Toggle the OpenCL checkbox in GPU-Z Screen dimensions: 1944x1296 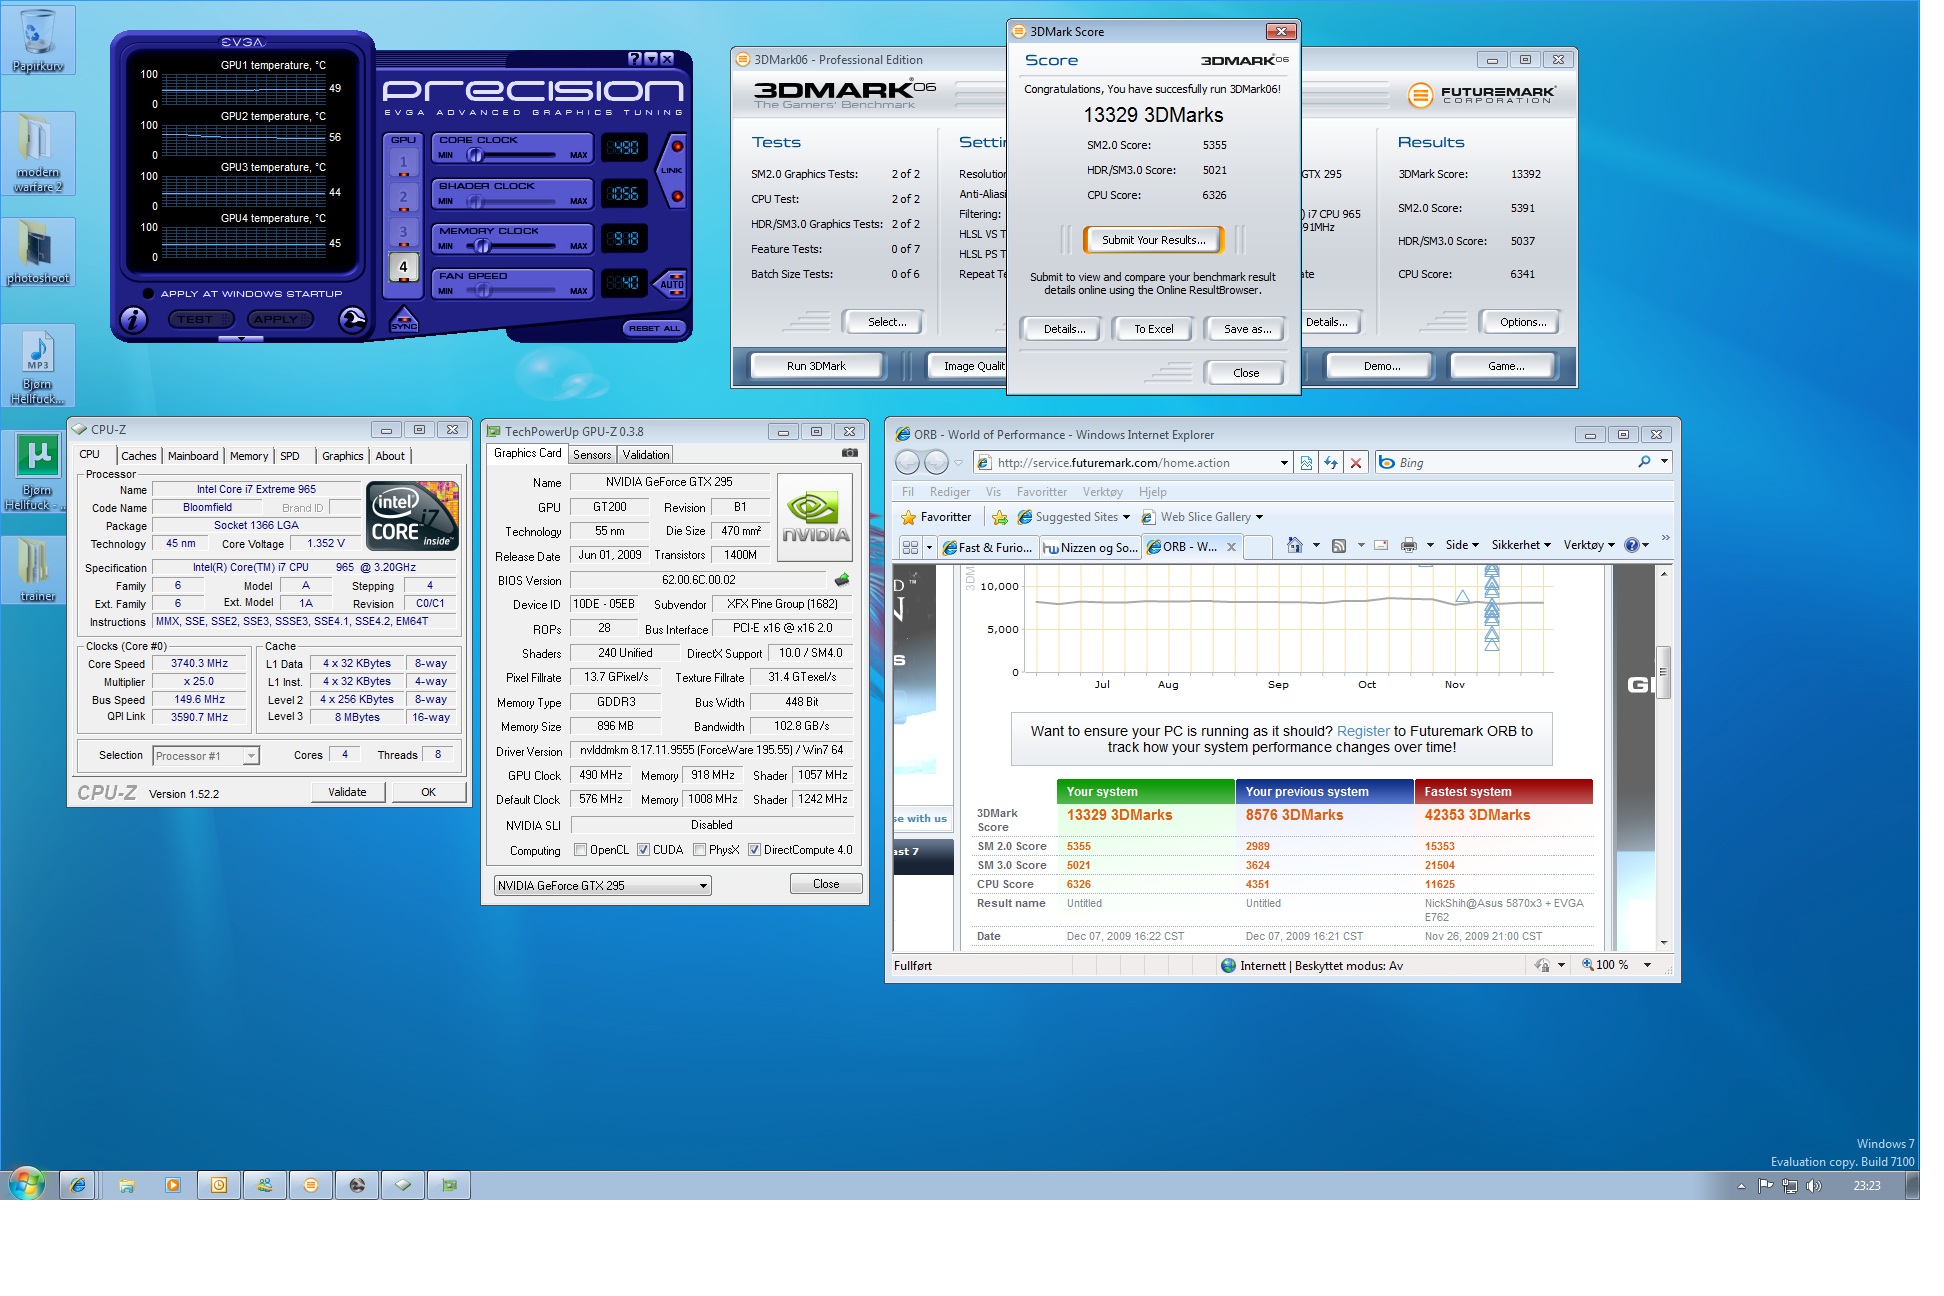(580, 850)
